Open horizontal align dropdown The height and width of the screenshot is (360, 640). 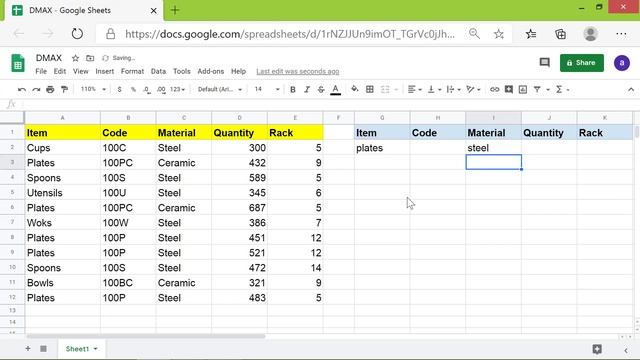click(414, 89)
